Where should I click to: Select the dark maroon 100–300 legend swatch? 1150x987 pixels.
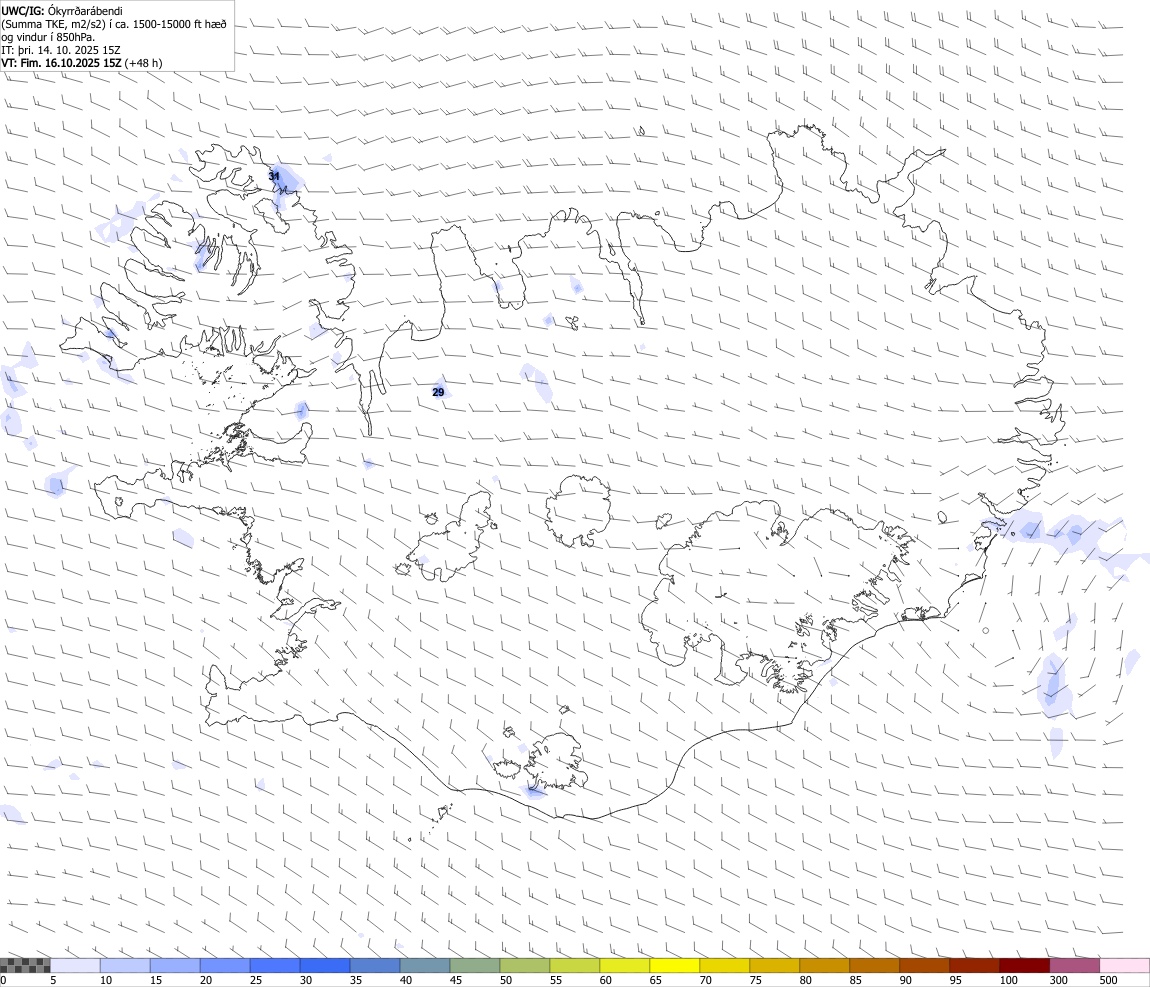point(1025,965)
